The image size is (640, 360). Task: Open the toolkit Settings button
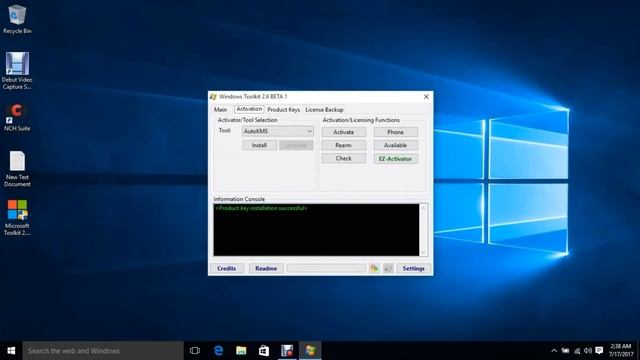pos(413,268)
